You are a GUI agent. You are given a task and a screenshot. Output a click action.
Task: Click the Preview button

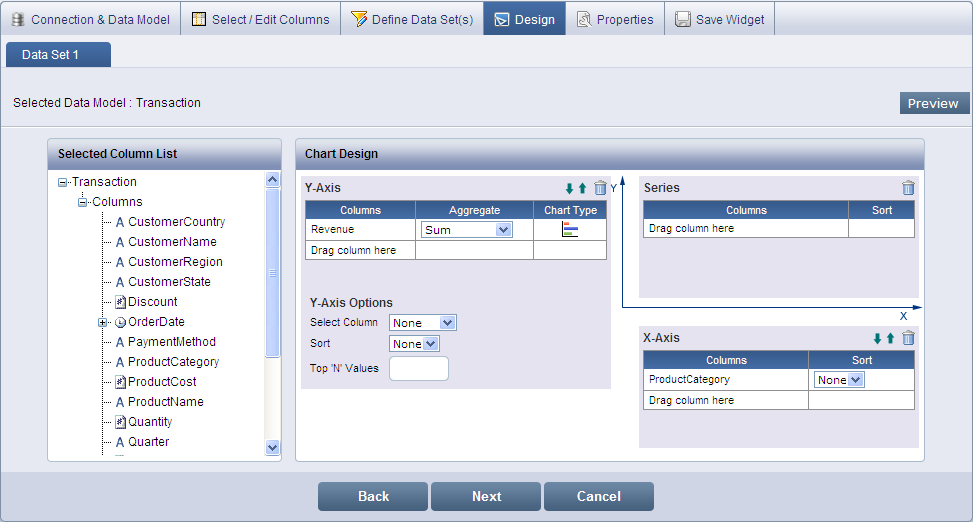(933, 103)
